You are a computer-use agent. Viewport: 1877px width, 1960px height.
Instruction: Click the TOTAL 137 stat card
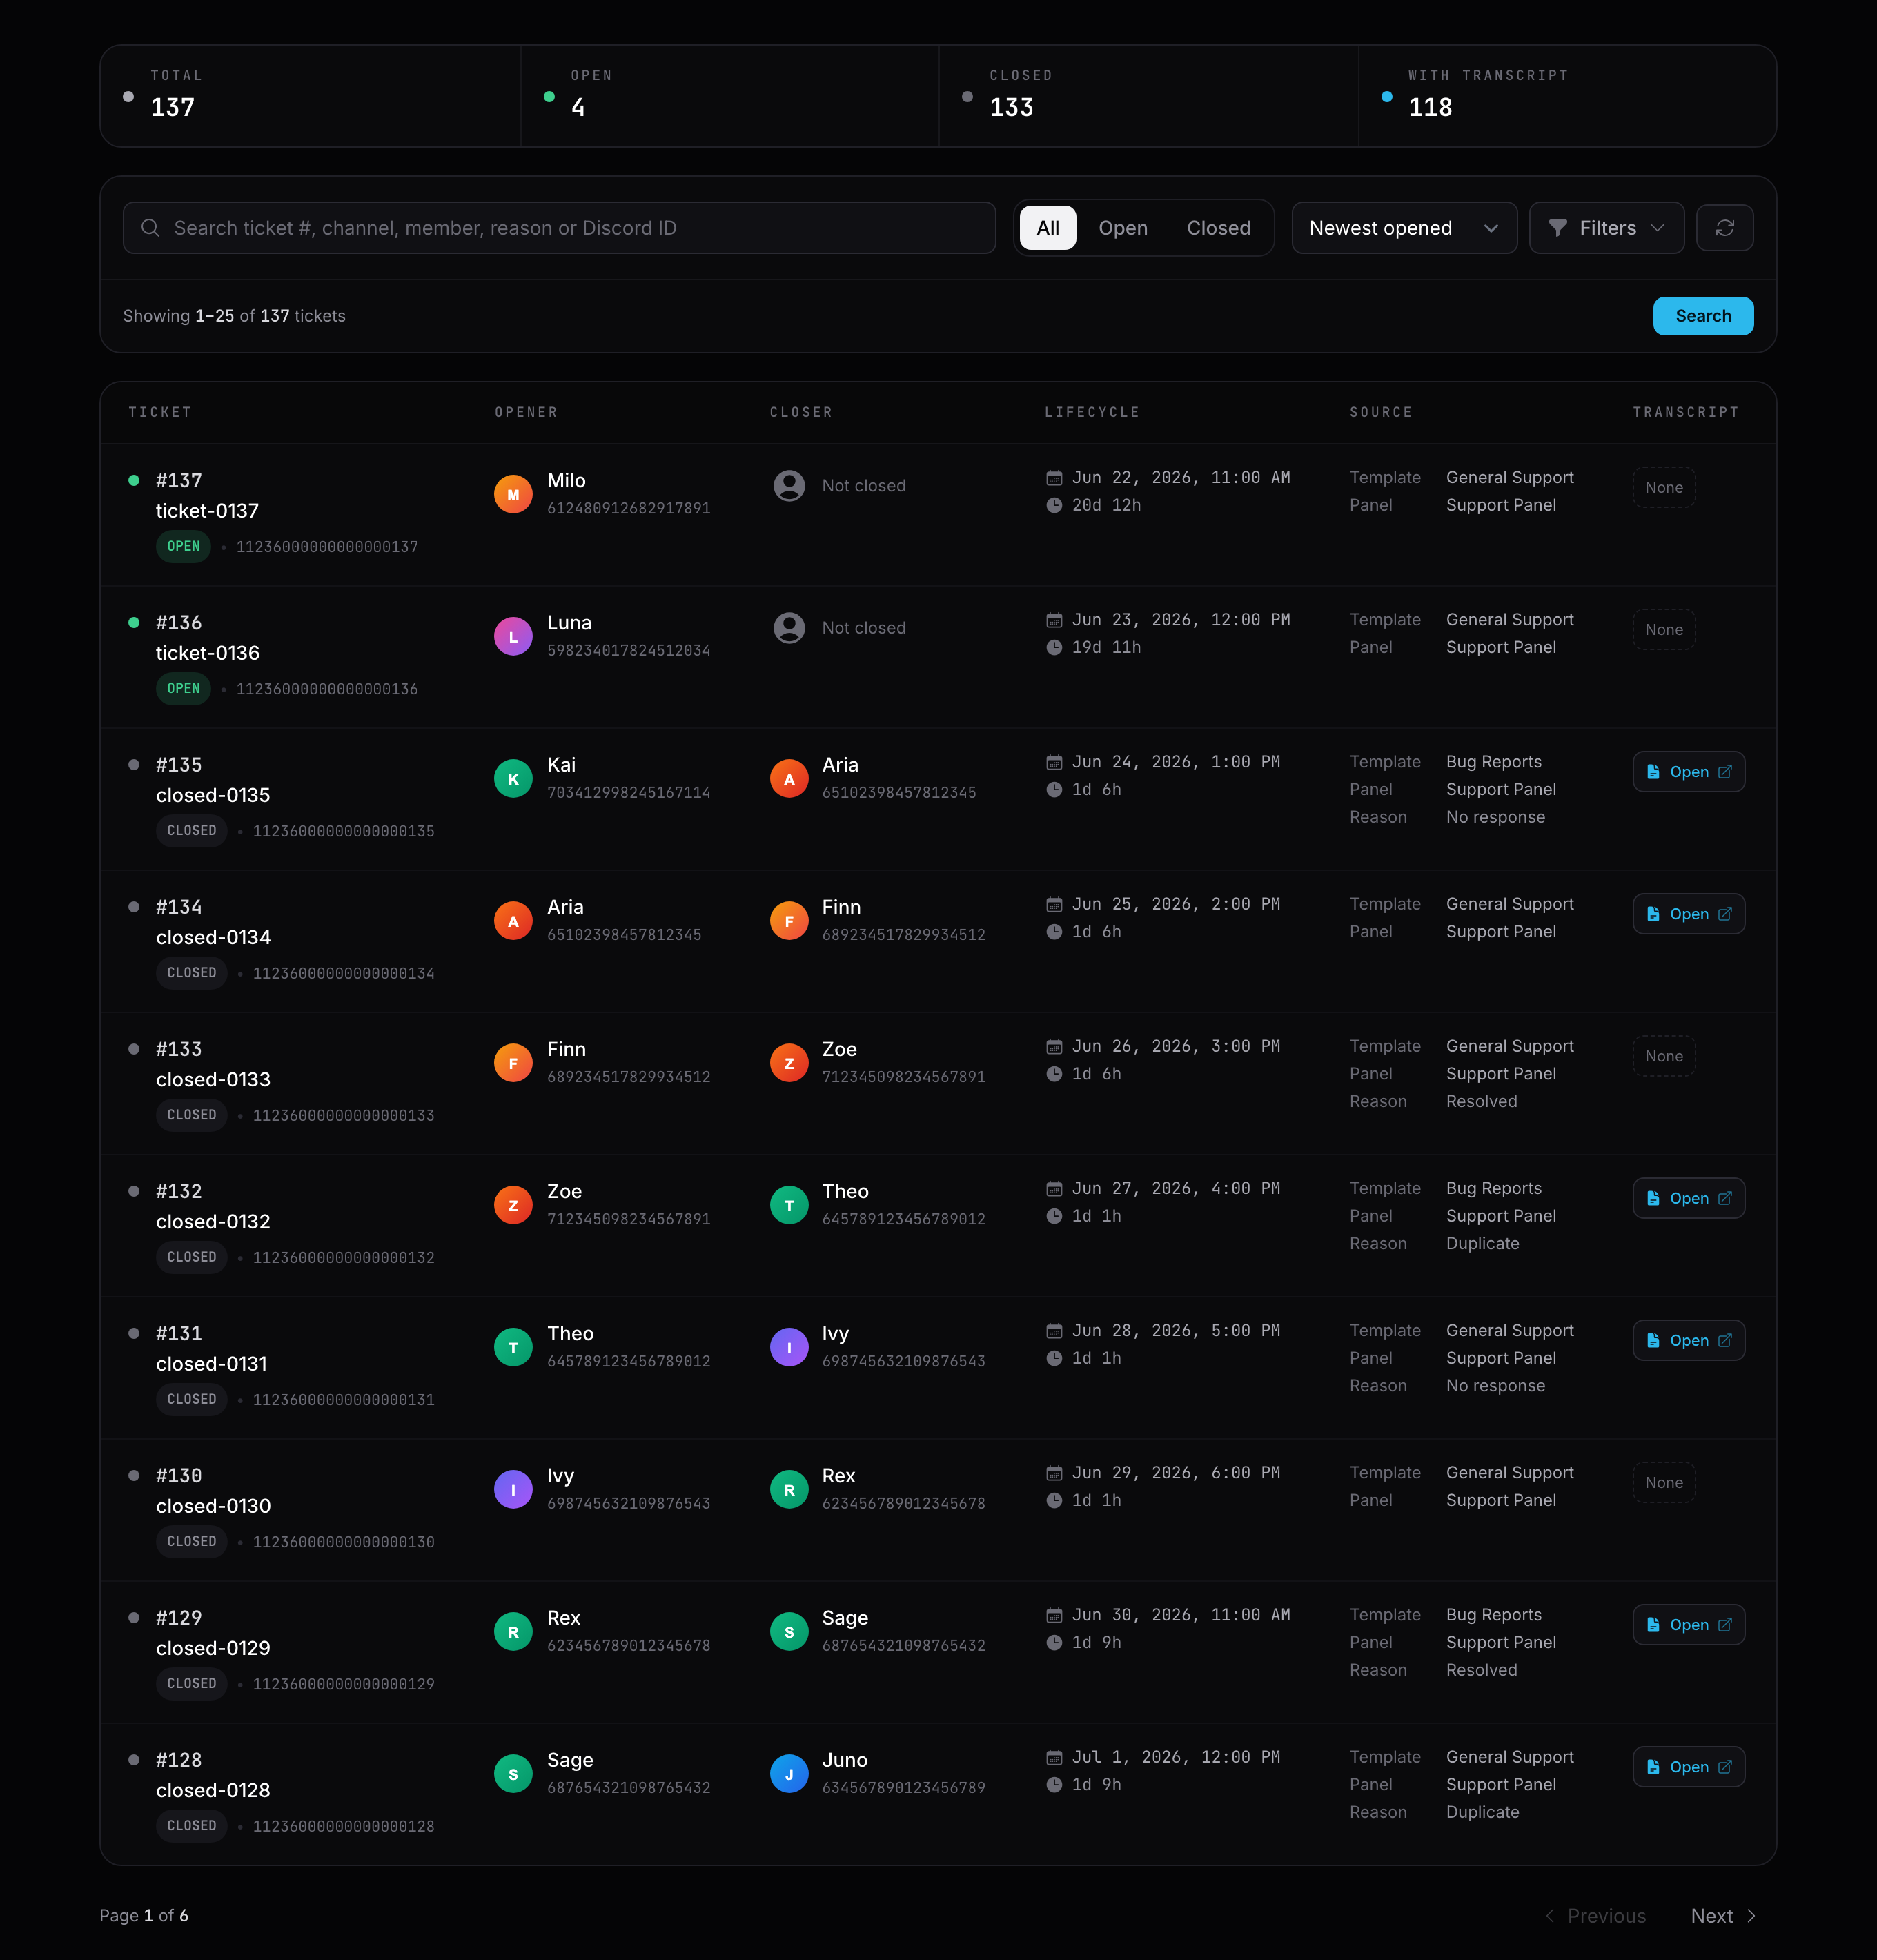click(310, 96)
